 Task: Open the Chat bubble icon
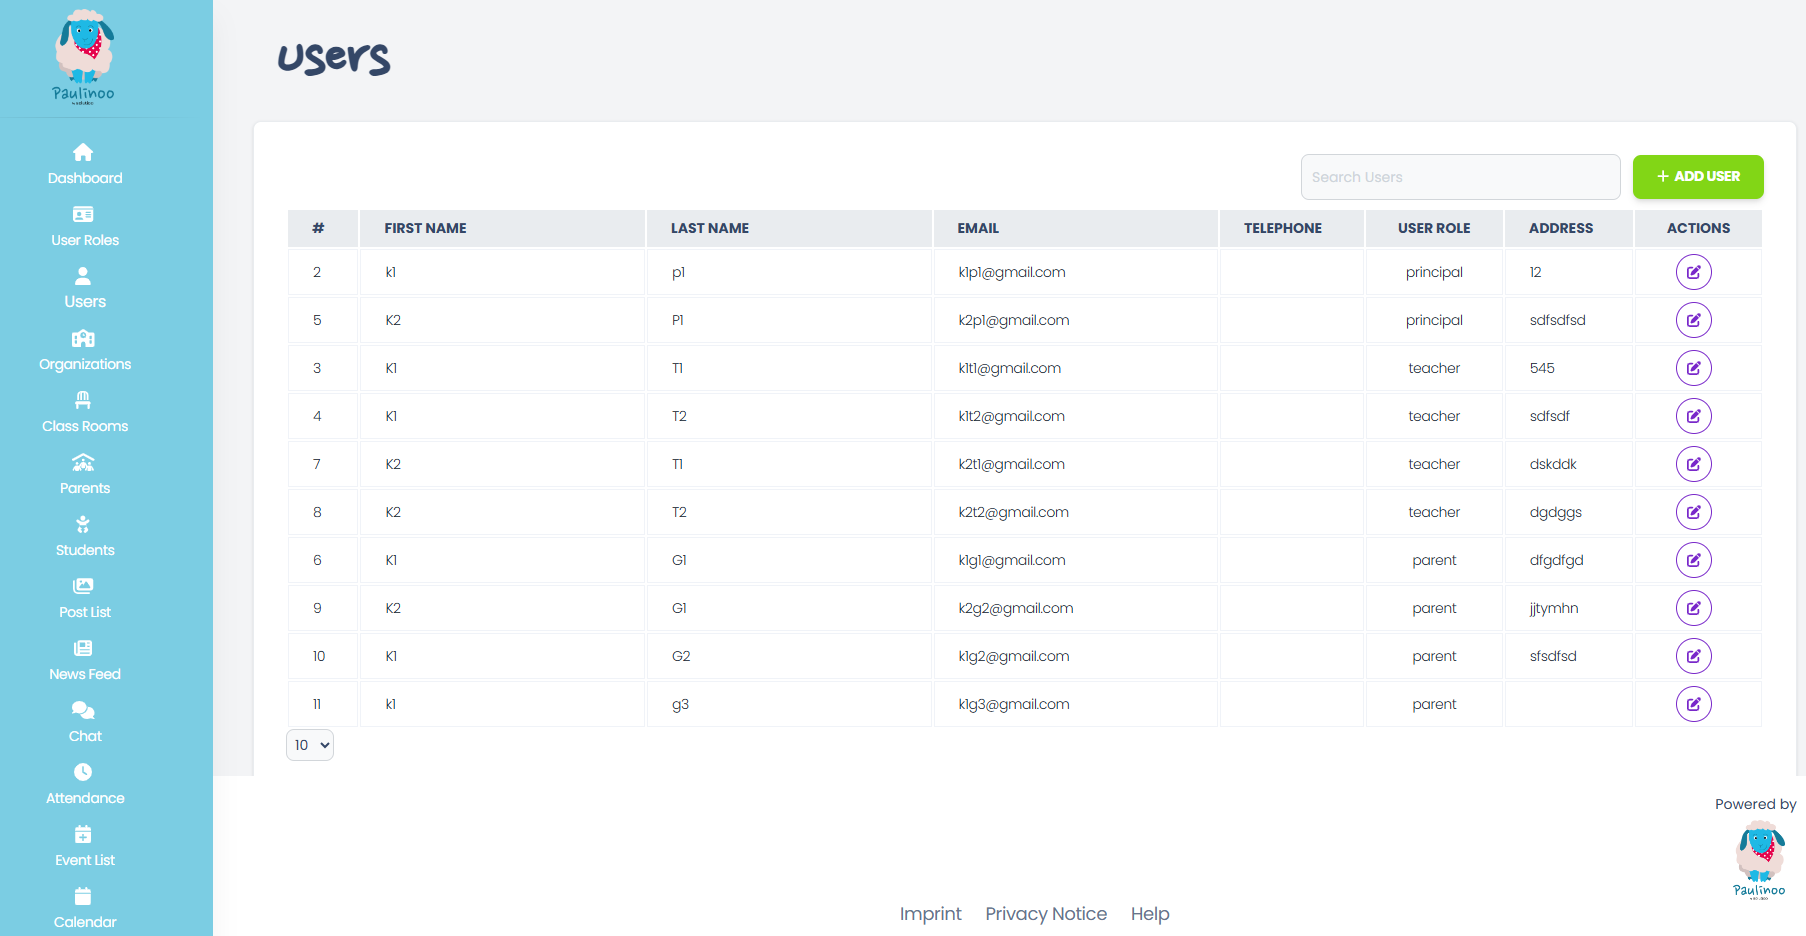click(x=84, y=710)
